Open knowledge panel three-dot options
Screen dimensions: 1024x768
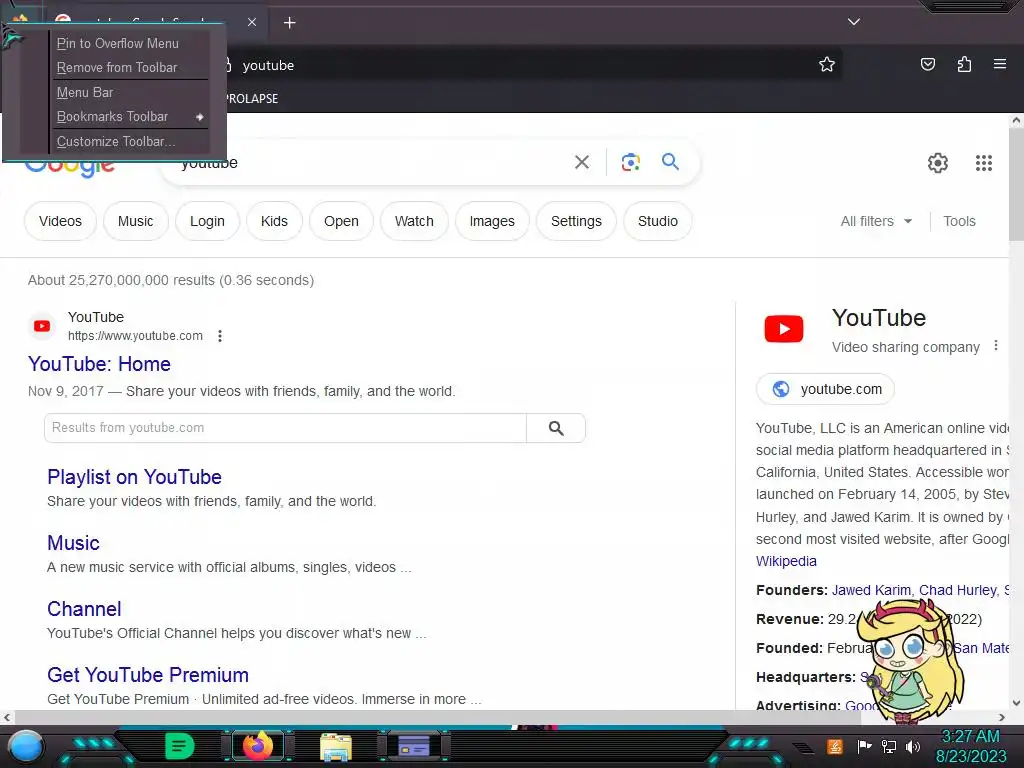[x=995, y=345]
